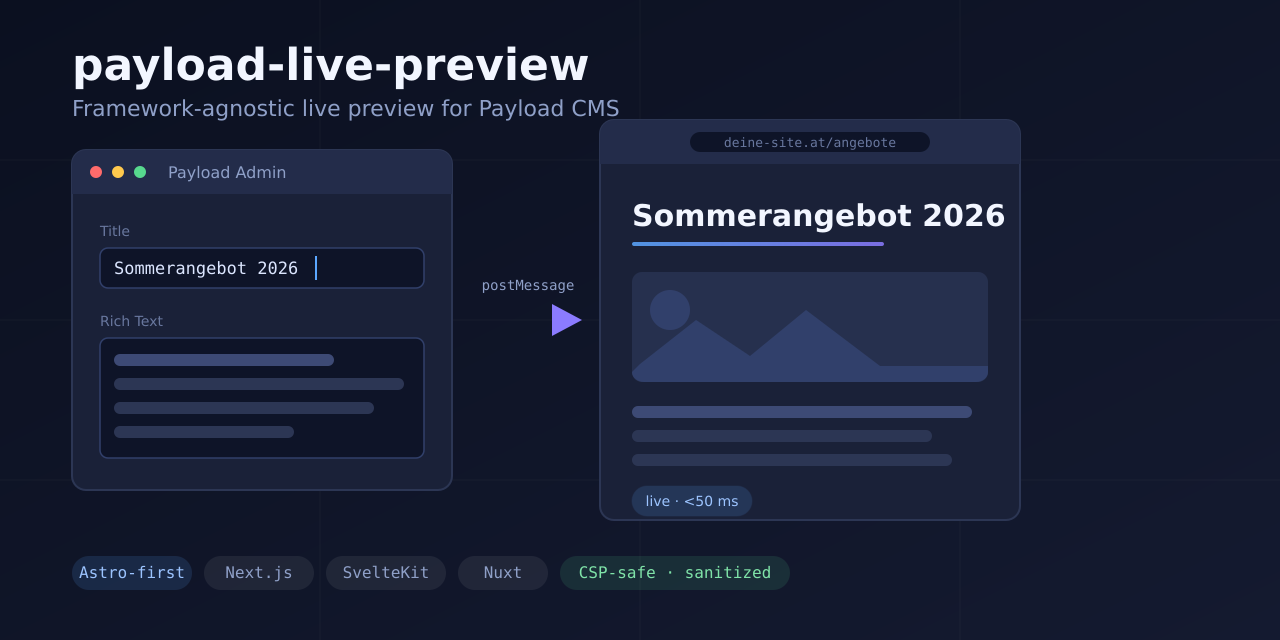Select the Next.js tag

(259, 573)
